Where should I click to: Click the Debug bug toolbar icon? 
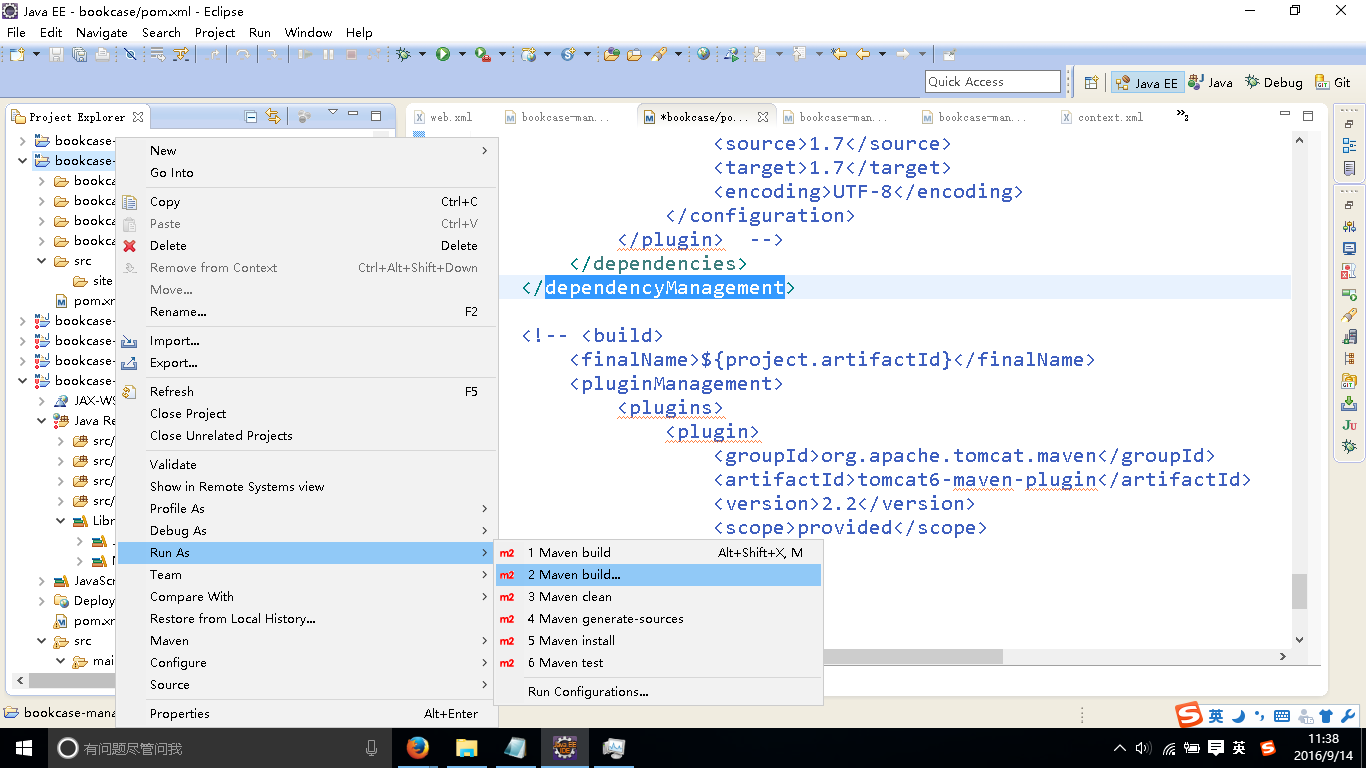click(x=404, y=54)
